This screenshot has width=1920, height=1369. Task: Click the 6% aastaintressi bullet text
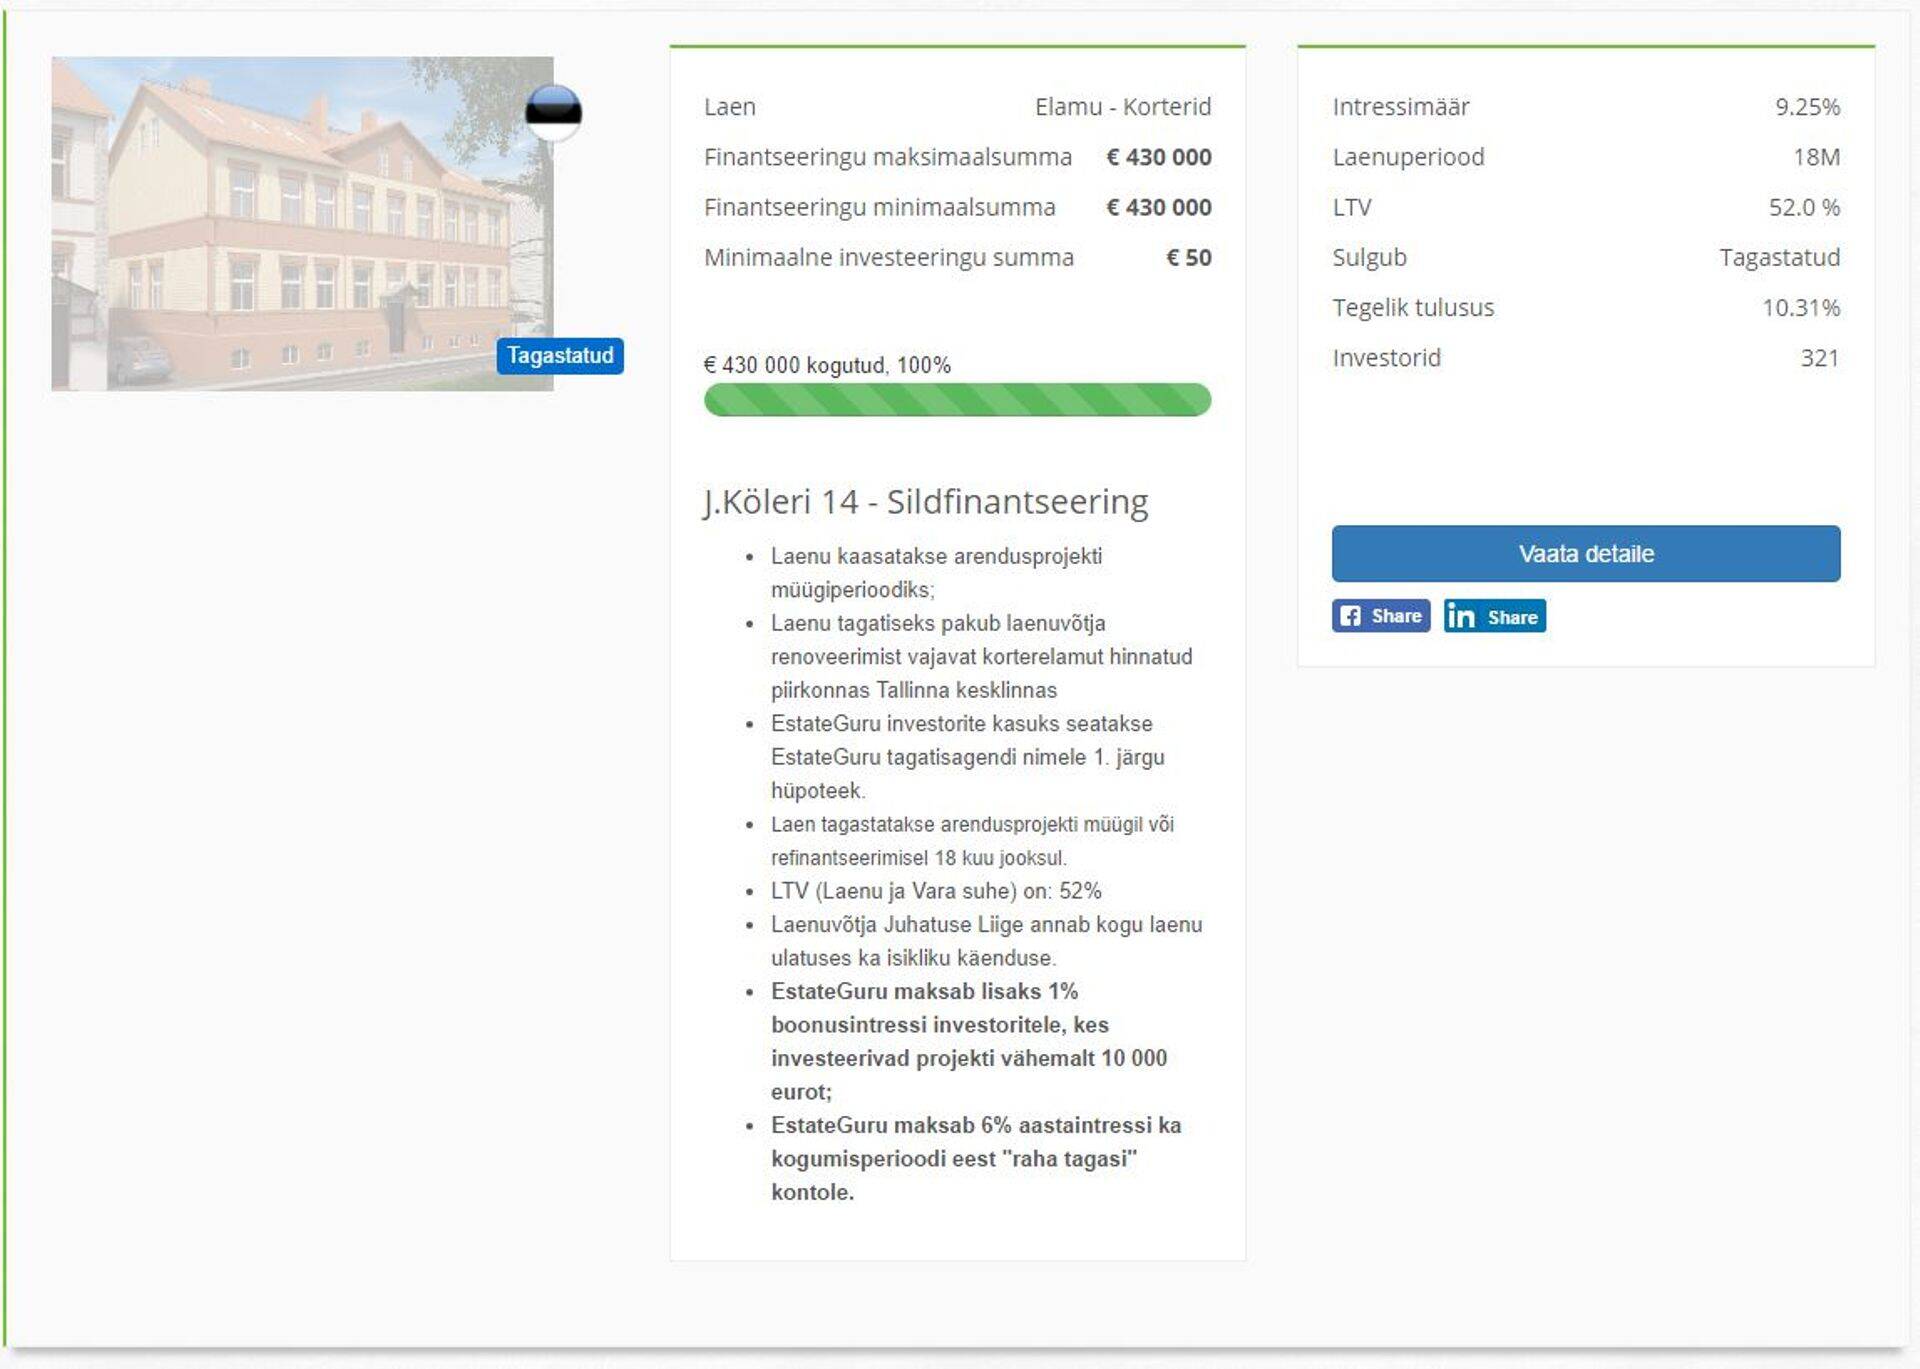click(x=975, y=1158)
